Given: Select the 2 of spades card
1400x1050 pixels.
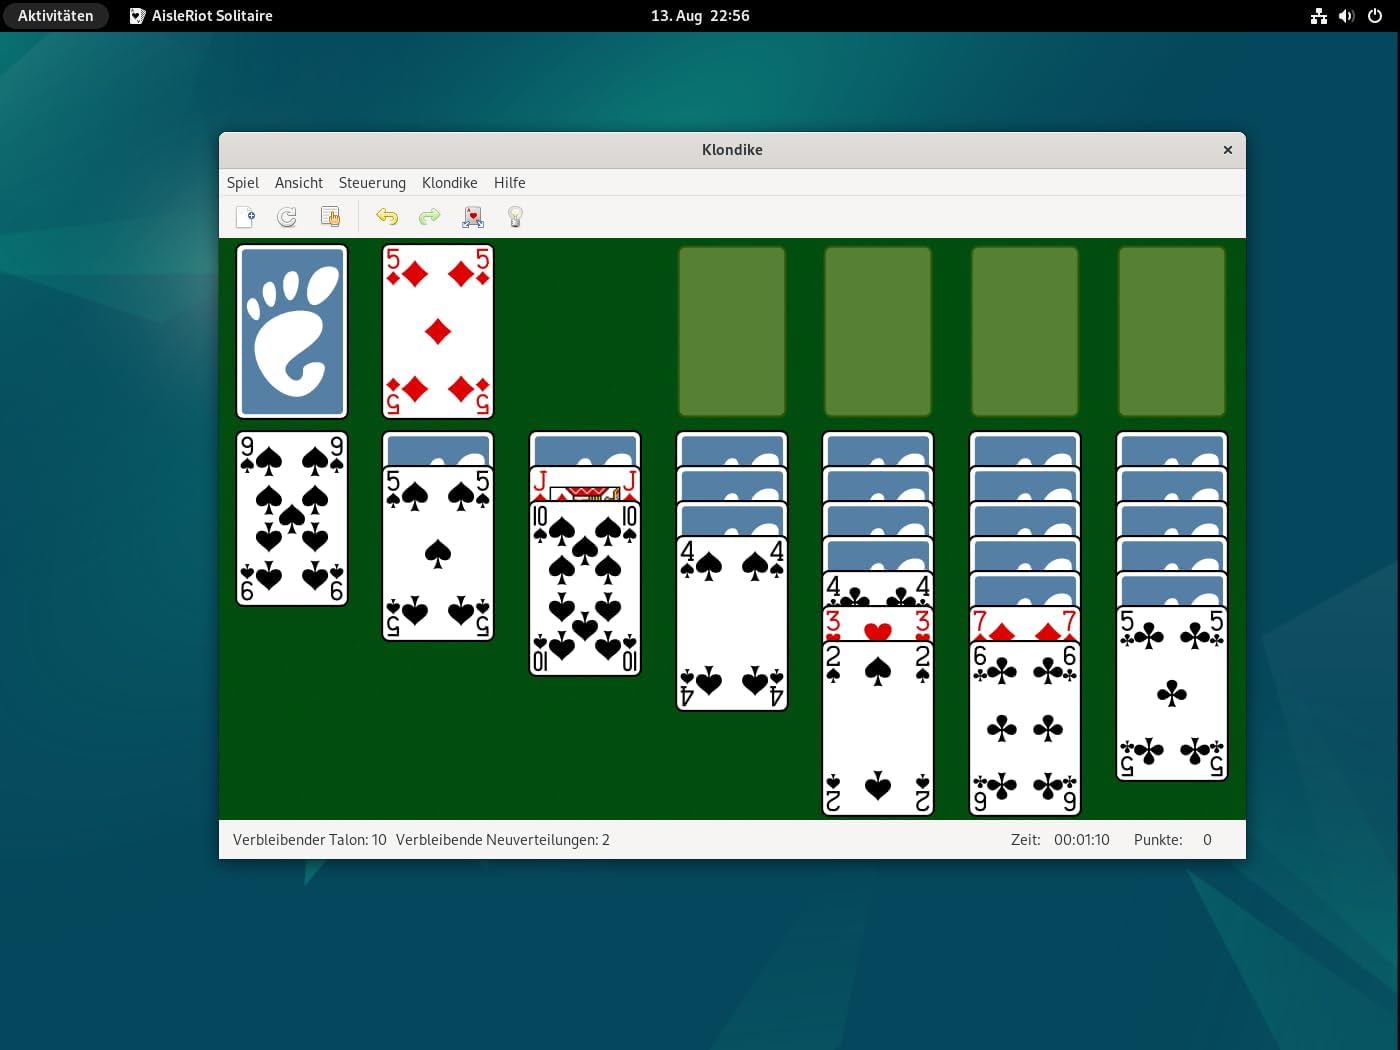Looking at the screenshot, I should coord(878,729).
